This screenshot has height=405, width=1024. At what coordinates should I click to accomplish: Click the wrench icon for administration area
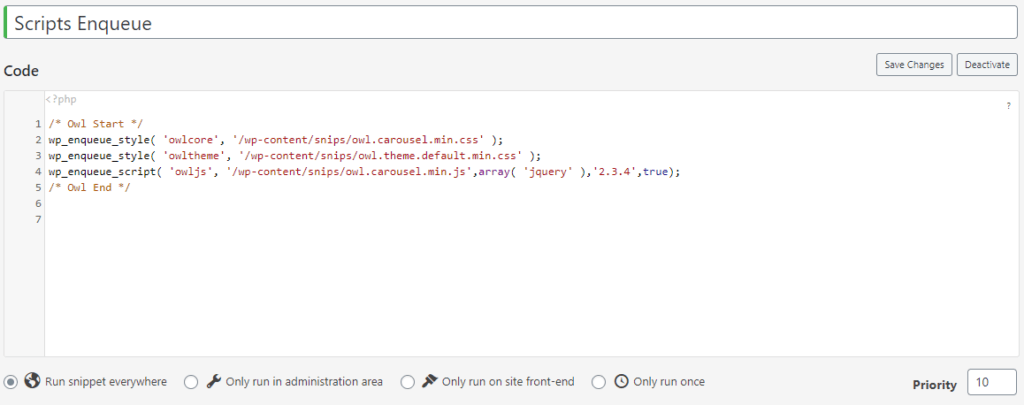pyautogui.click(x=214, y=381)
